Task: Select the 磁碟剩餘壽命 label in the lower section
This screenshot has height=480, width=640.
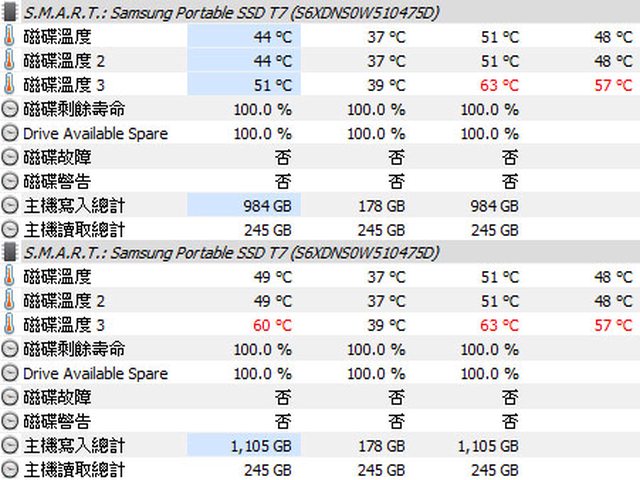Action: (73, 349)
